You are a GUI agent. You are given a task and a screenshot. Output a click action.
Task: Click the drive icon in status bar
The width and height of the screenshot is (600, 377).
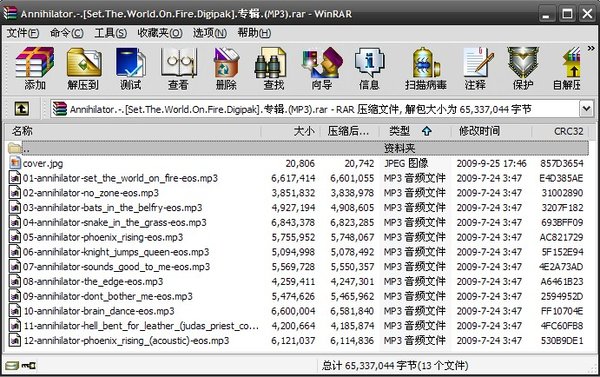12,366
